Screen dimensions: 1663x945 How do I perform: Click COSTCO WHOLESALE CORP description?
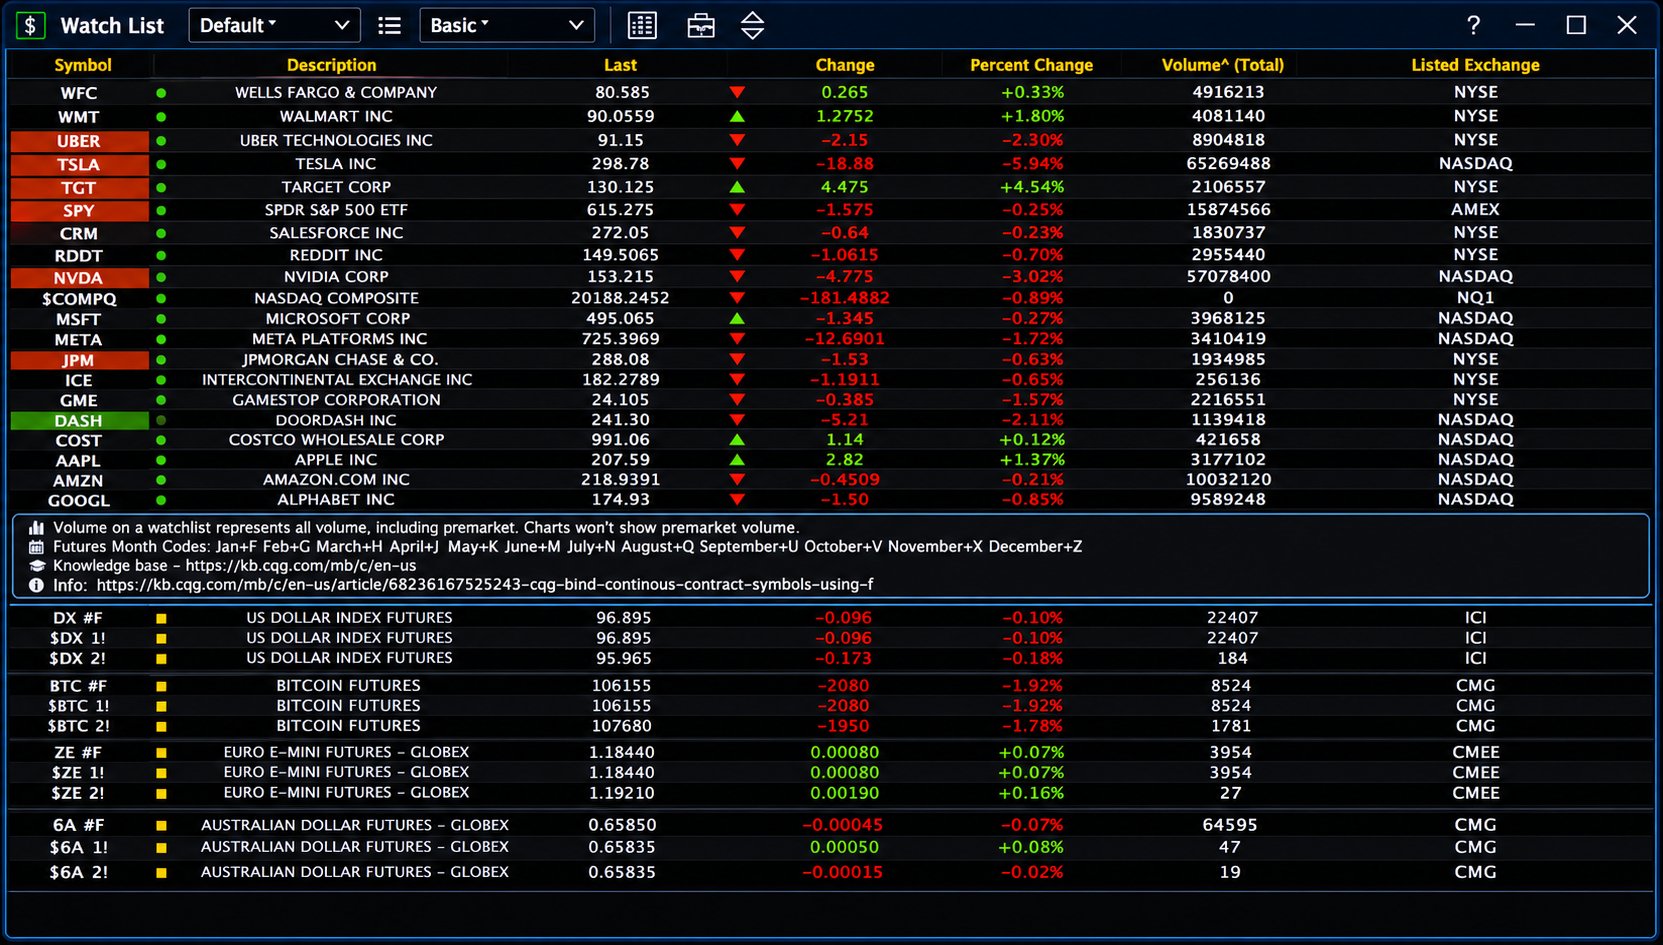point(336,440)
